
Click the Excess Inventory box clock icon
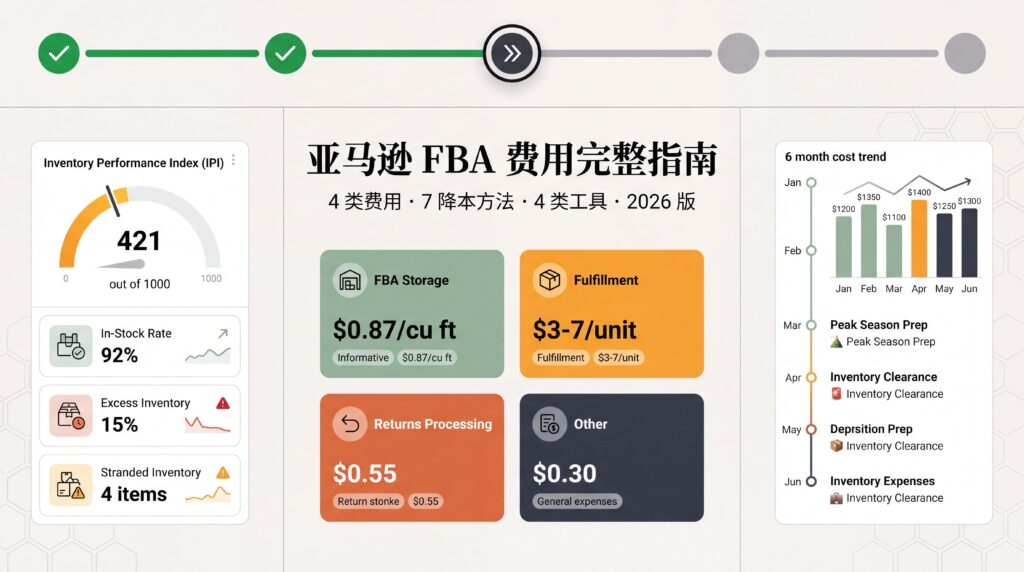pos(71,416)
